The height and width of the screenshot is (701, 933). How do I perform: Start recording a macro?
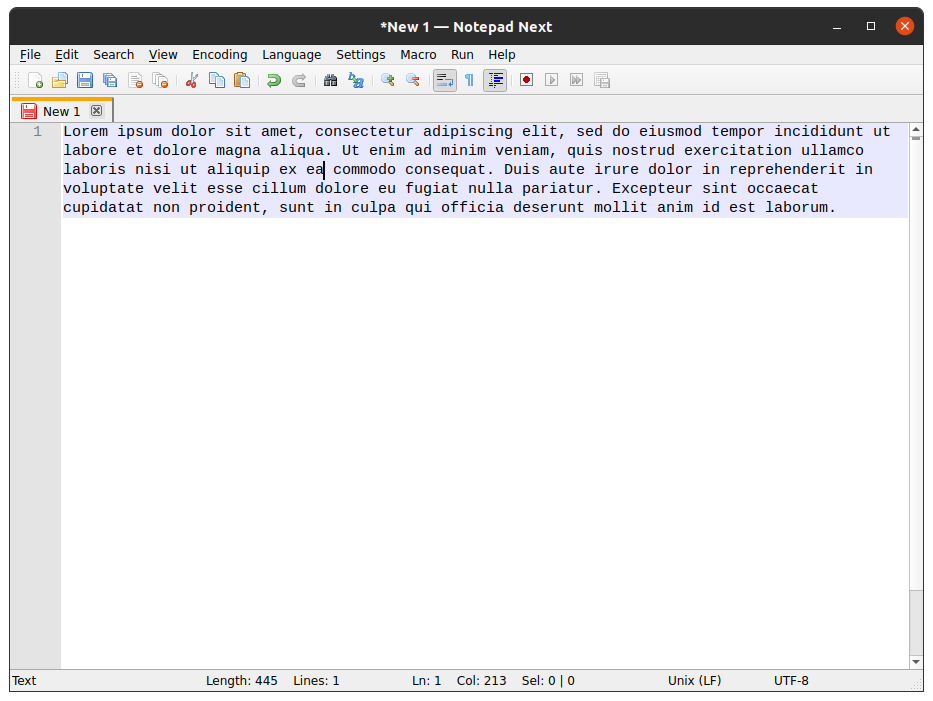pos(526,80)
